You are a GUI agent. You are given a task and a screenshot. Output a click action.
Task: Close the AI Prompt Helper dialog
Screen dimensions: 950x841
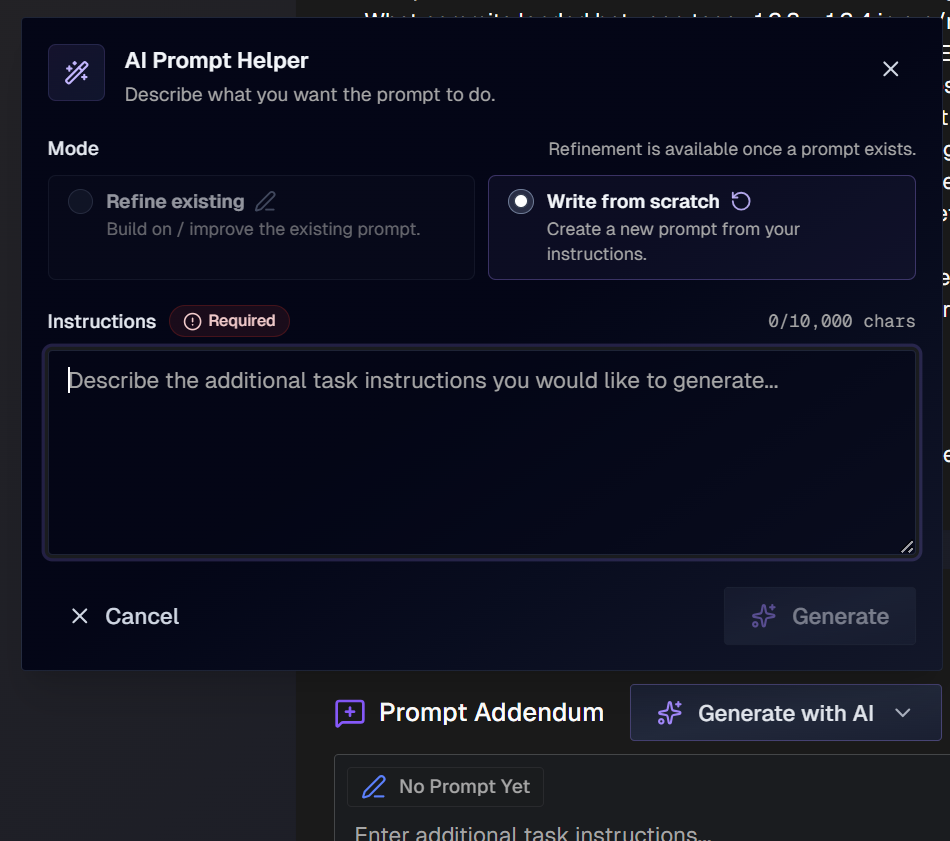point(890,69)
